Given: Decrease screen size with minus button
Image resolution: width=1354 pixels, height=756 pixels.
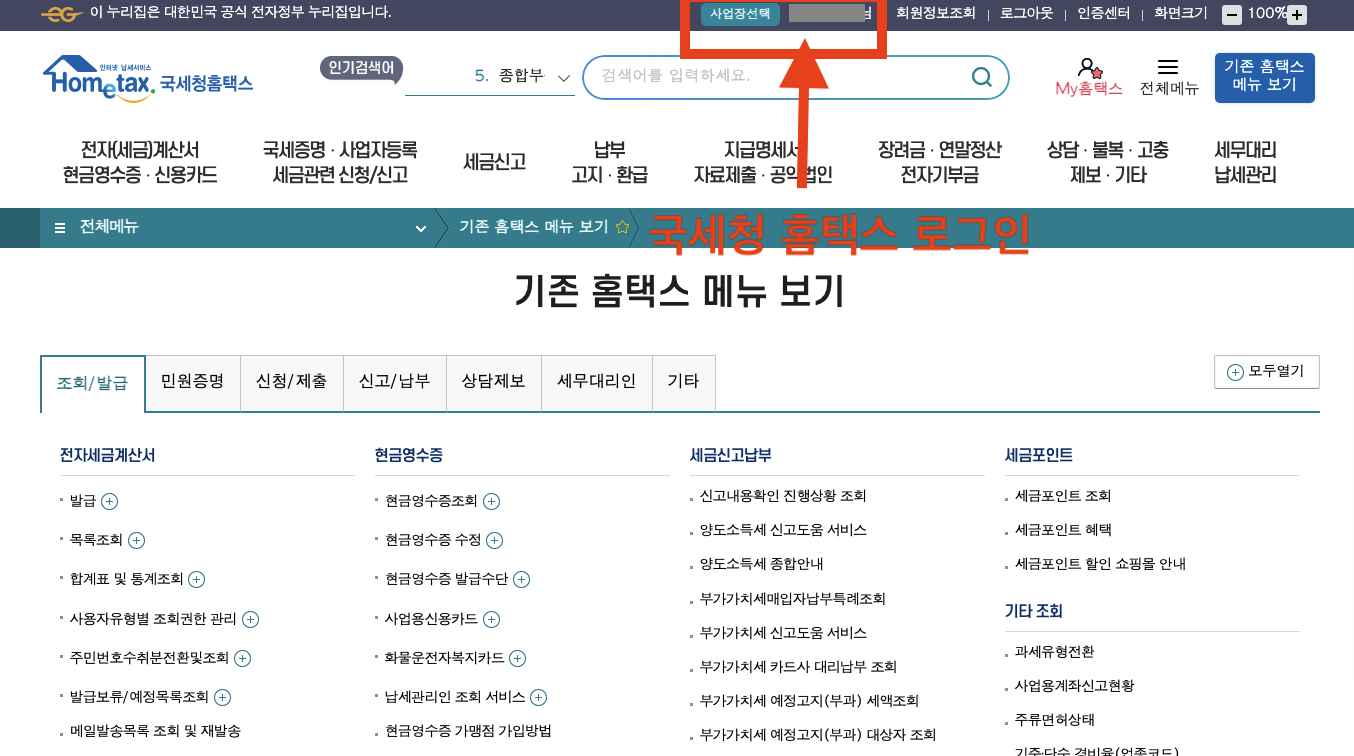Looking at the screenshot, I should coord(1232,14).
